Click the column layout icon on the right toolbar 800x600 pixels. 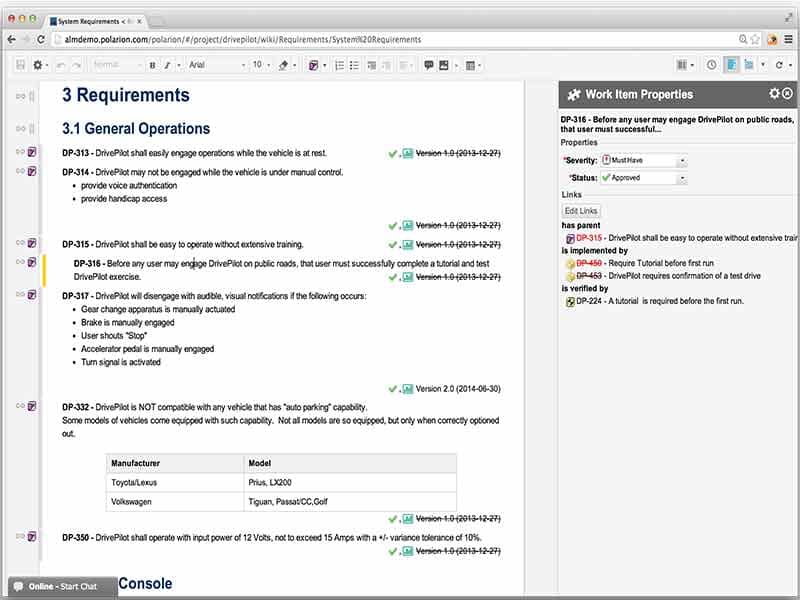[681, 65]
